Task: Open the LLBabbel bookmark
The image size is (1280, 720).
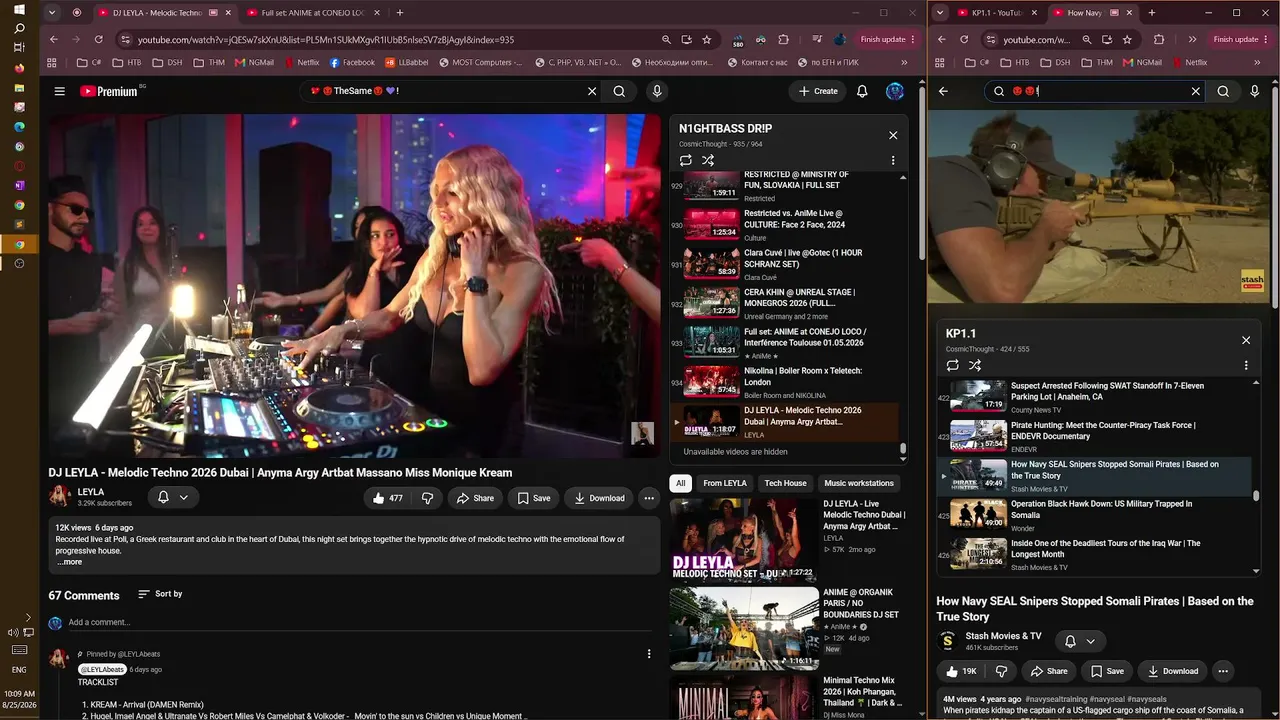Action: 406,62
